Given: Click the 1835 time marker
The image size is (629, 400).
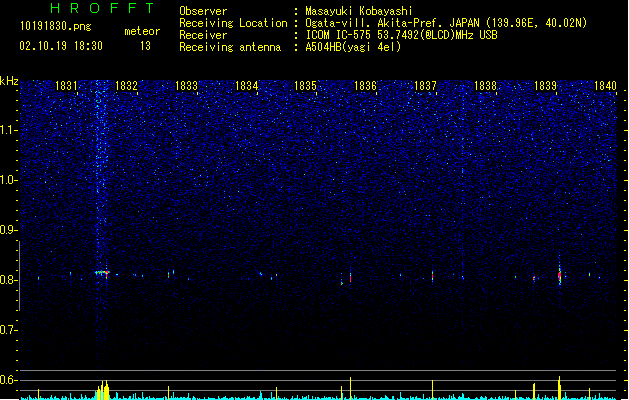Looking at the screenshot, I should pos(306,86).
